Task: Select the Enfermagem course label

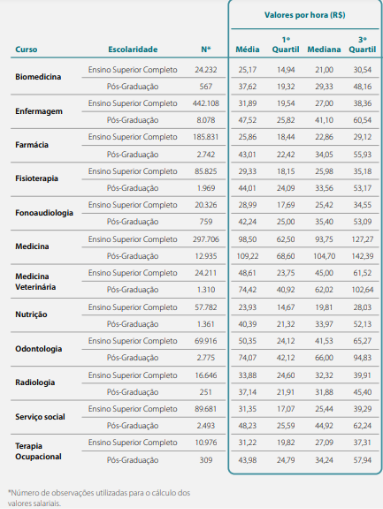Action: [39, 111]
